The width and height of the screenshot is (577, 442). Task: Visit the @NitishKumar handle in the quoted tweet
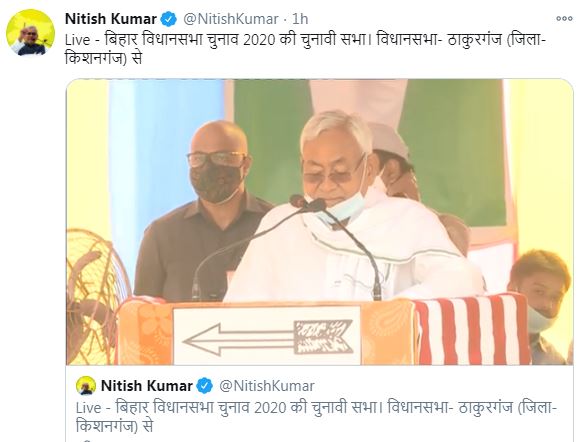click(x=267, y=386)
